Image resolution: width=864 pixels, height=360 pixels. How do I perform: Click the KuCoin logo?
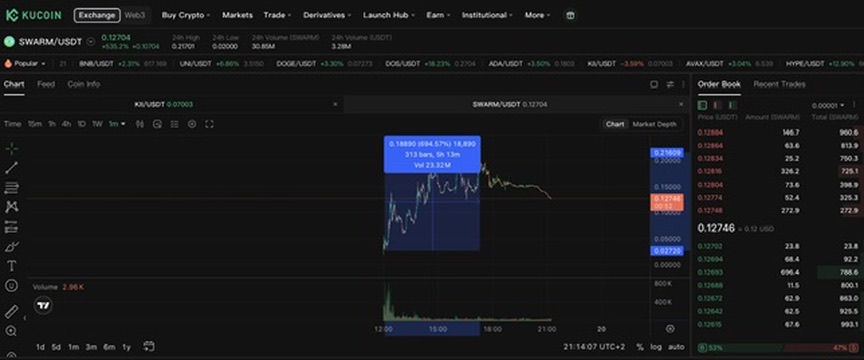tap(34, 15)
